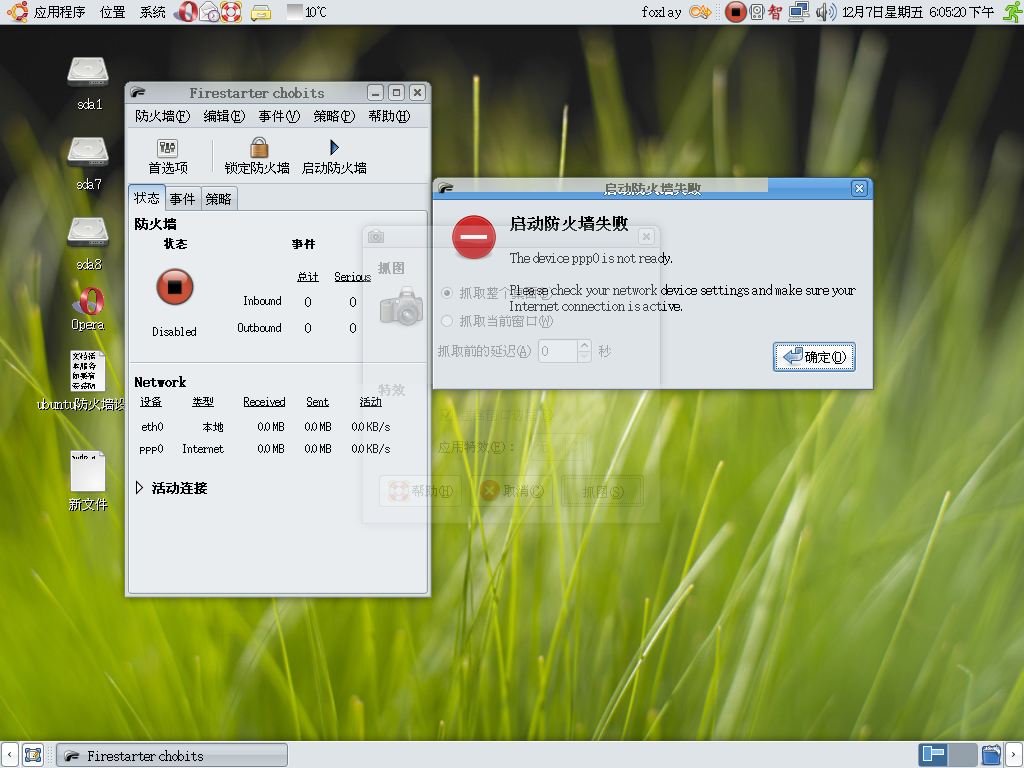Open the 系统 system menu
Image resolution: width=1024 pixels, height=768 pixels.
[153, 12]
